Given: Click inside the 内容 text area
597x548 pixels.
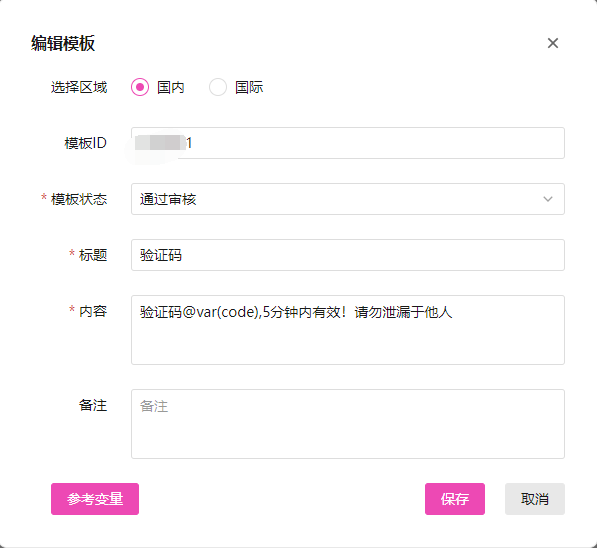Looking at the screenshot, I should (x=348, y=330).
